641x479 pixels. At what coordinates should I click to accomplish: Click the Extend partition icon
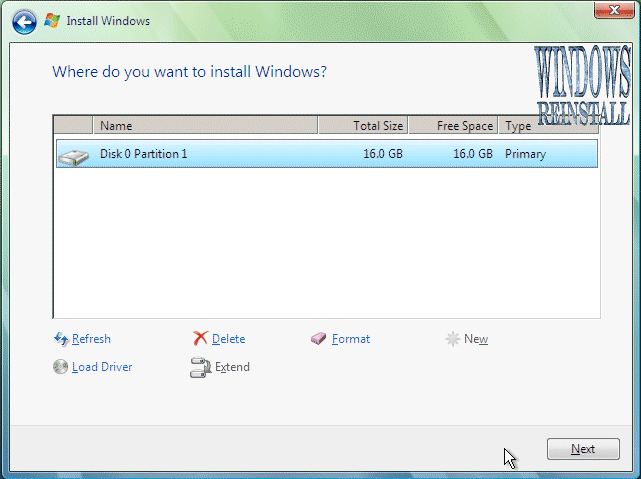[x=200, y=367]
